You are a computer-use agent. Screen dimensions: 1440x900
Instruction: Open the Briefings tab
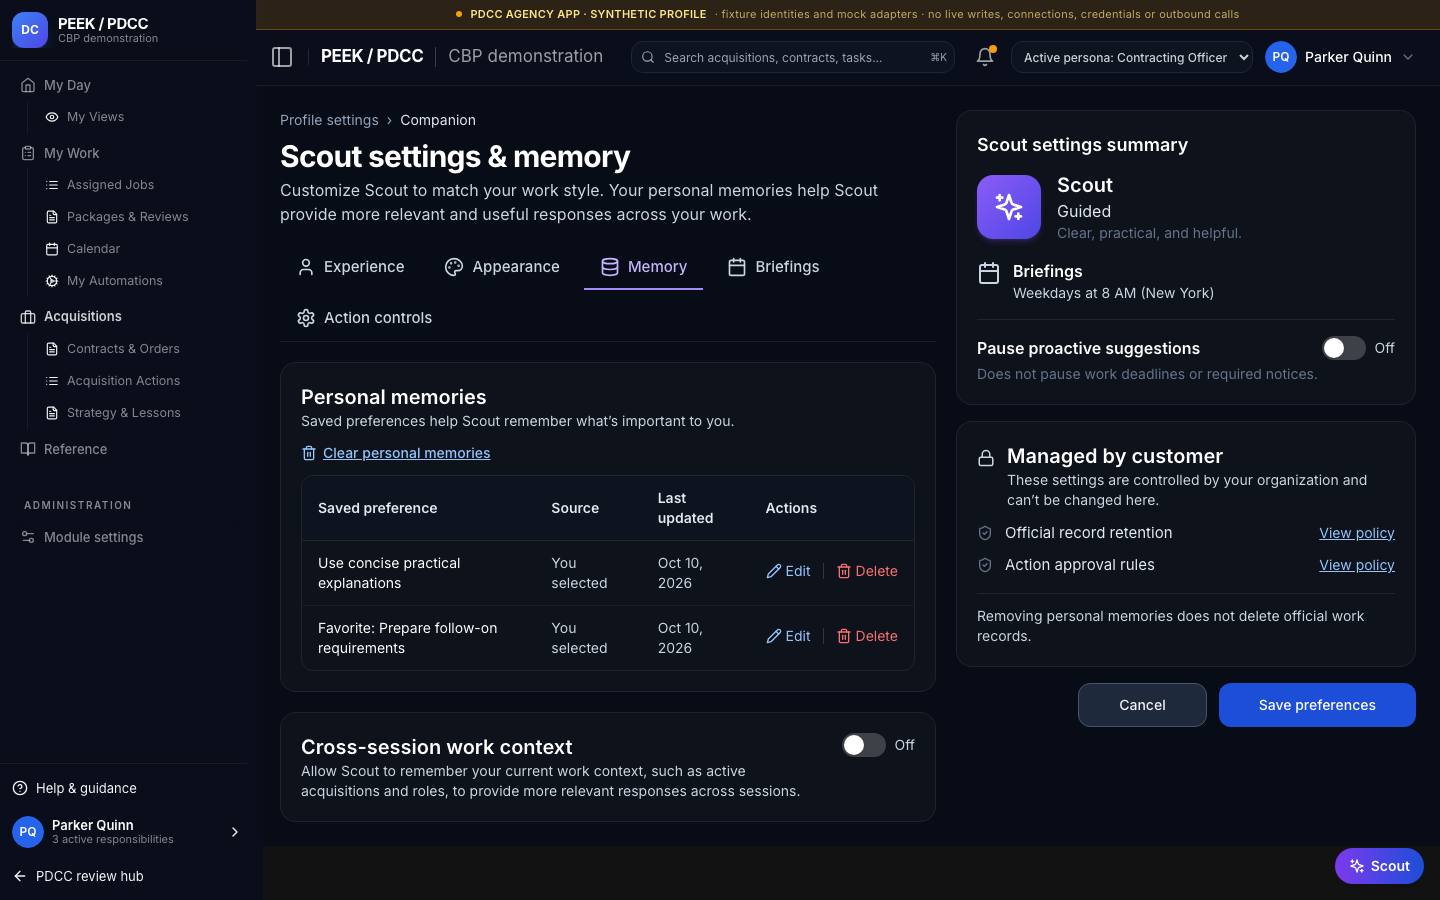coord(773,267)
